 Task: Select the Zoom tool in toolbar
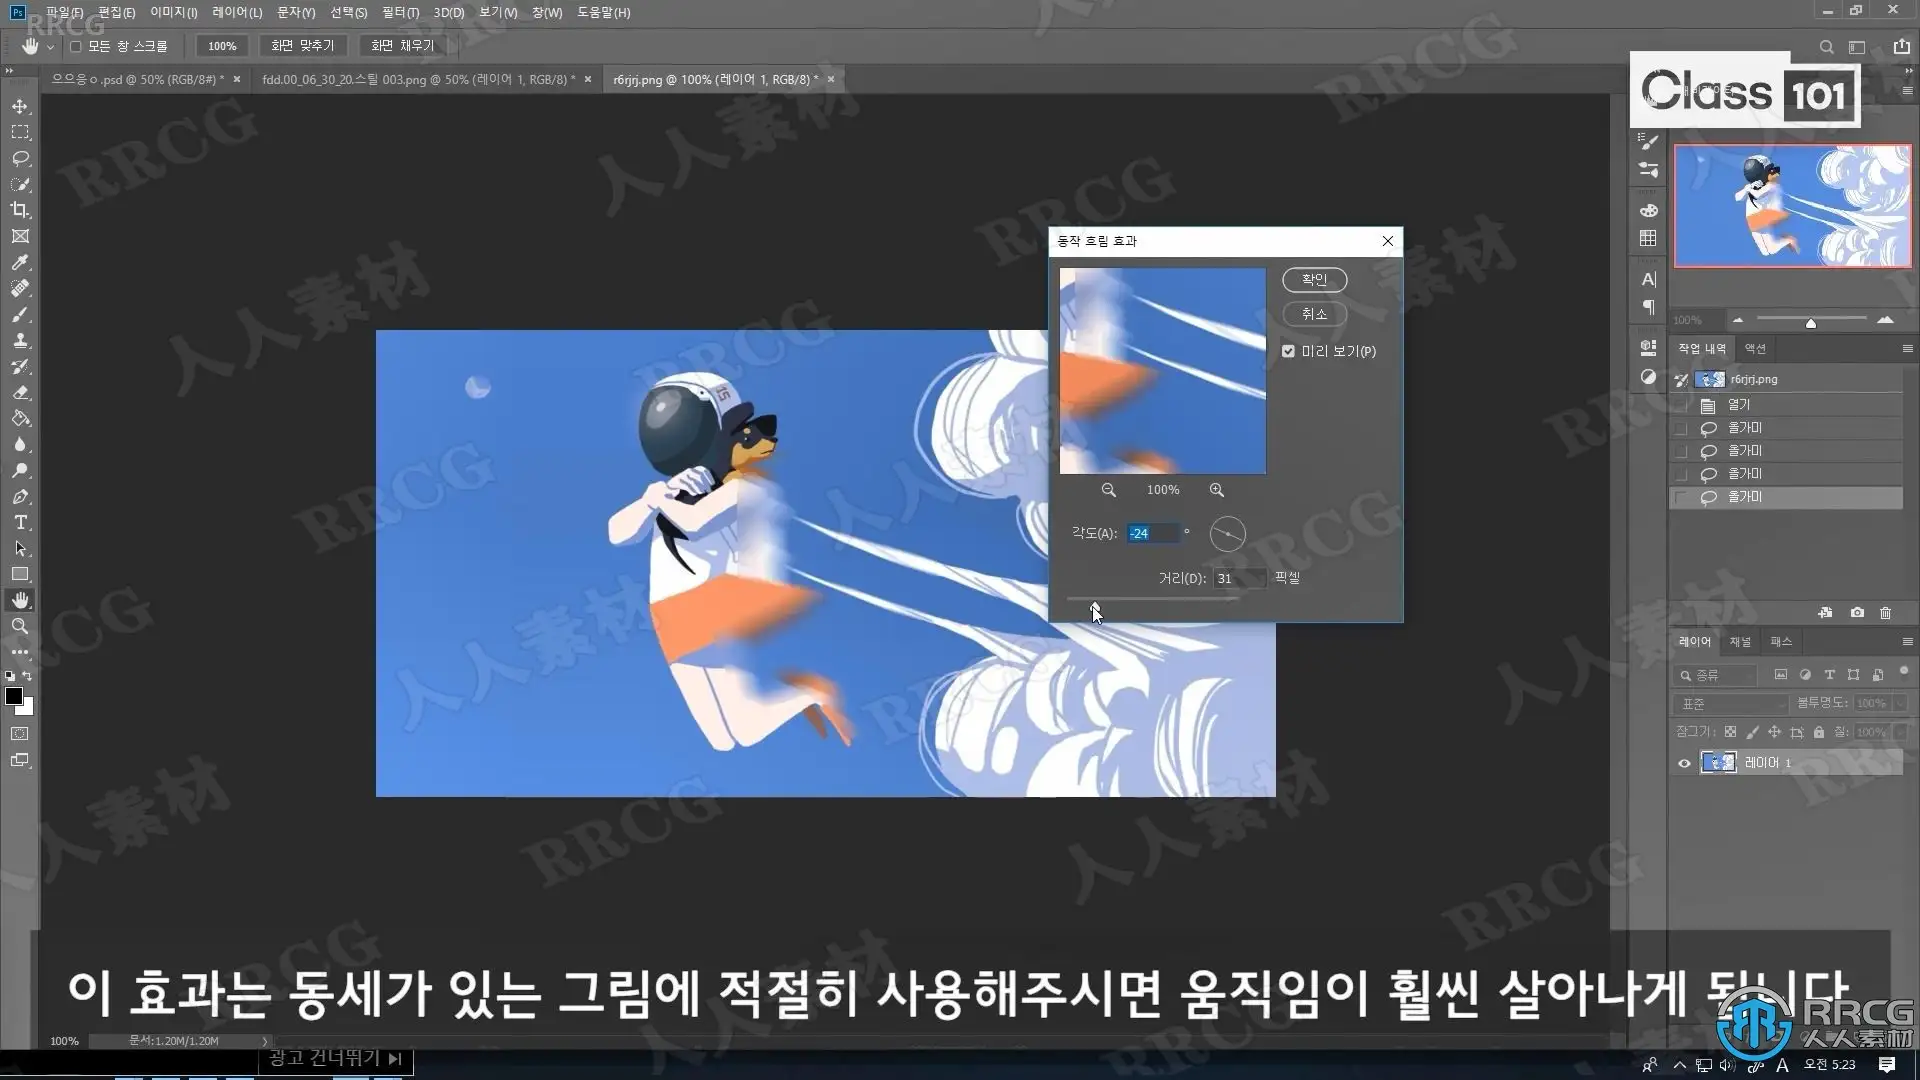click(x=20, y=626)
